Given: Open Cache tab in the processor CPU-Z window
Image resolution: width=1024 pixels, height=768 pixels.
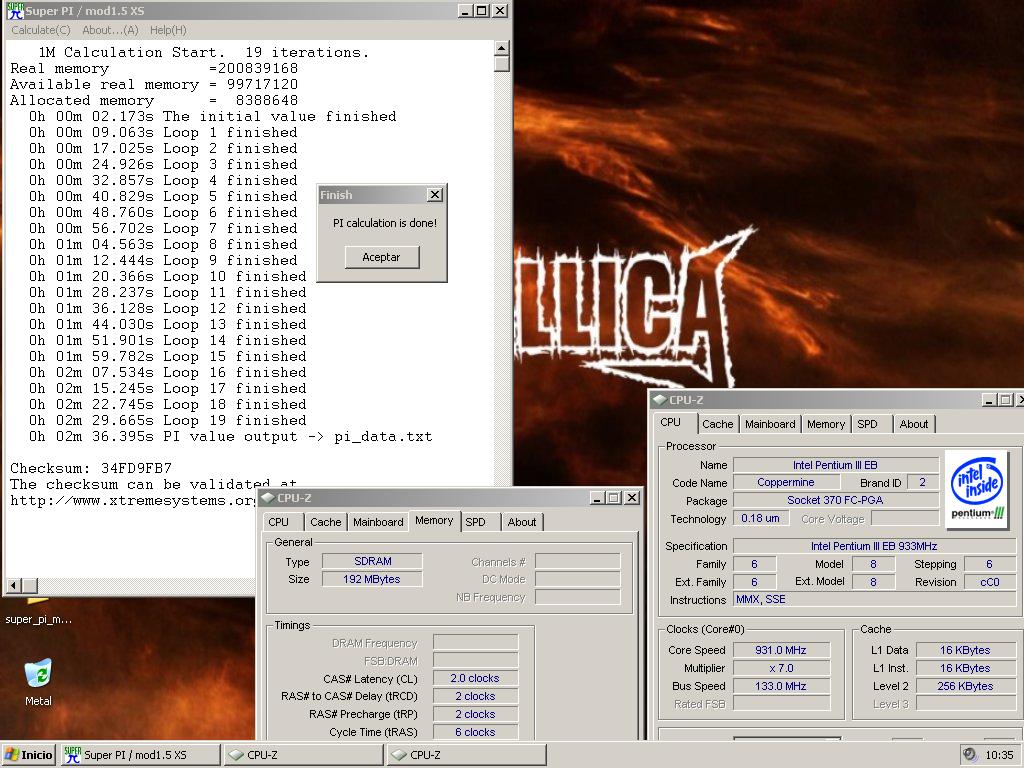Looking at the screenshot, I should (x=718, y=424).
